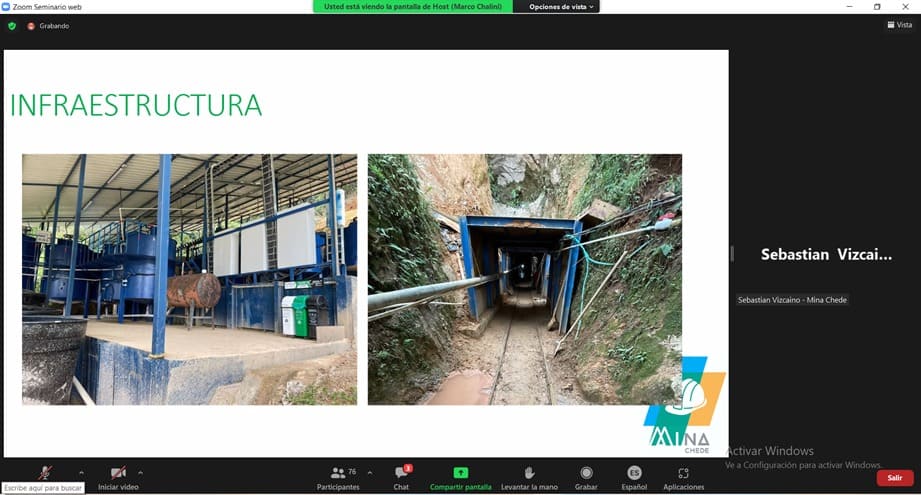Click Compartir pantalla to share screen
Viewport: 921px width, 495px height.
460,478
